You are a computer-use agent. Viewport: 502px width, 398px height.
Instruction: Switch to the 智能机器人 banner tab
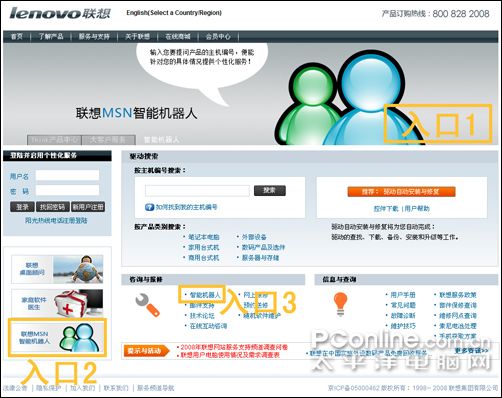[x=162, y=140]
